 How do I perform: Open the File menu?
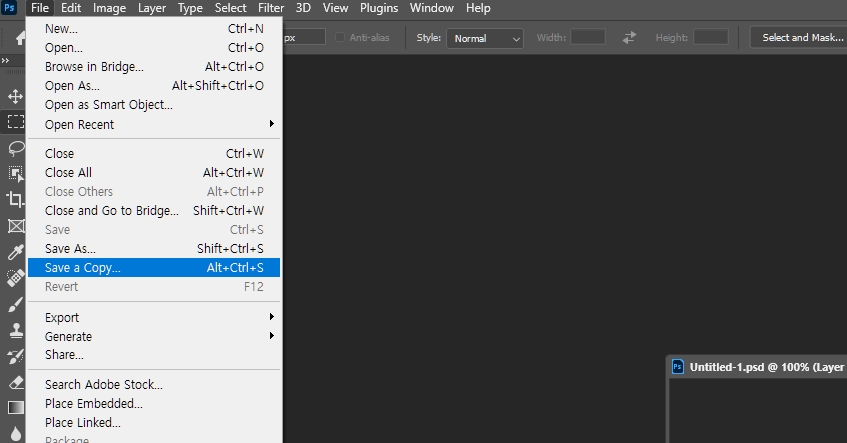(x=40, y=8)
